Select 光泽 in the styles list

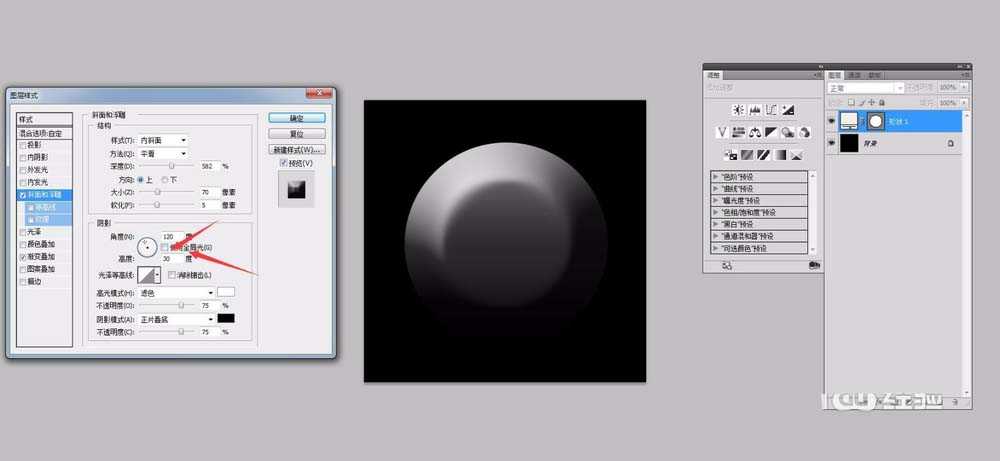coord(36,232)
